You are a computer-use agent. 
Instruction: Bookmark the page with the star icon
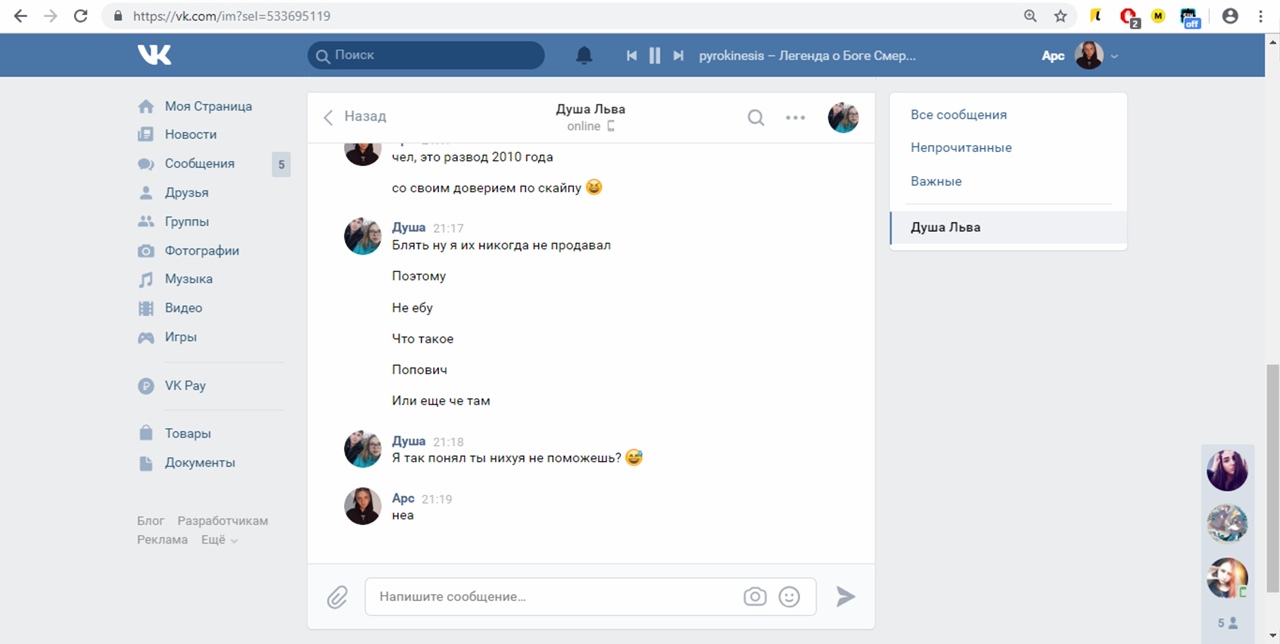[x=1060, y=16]
